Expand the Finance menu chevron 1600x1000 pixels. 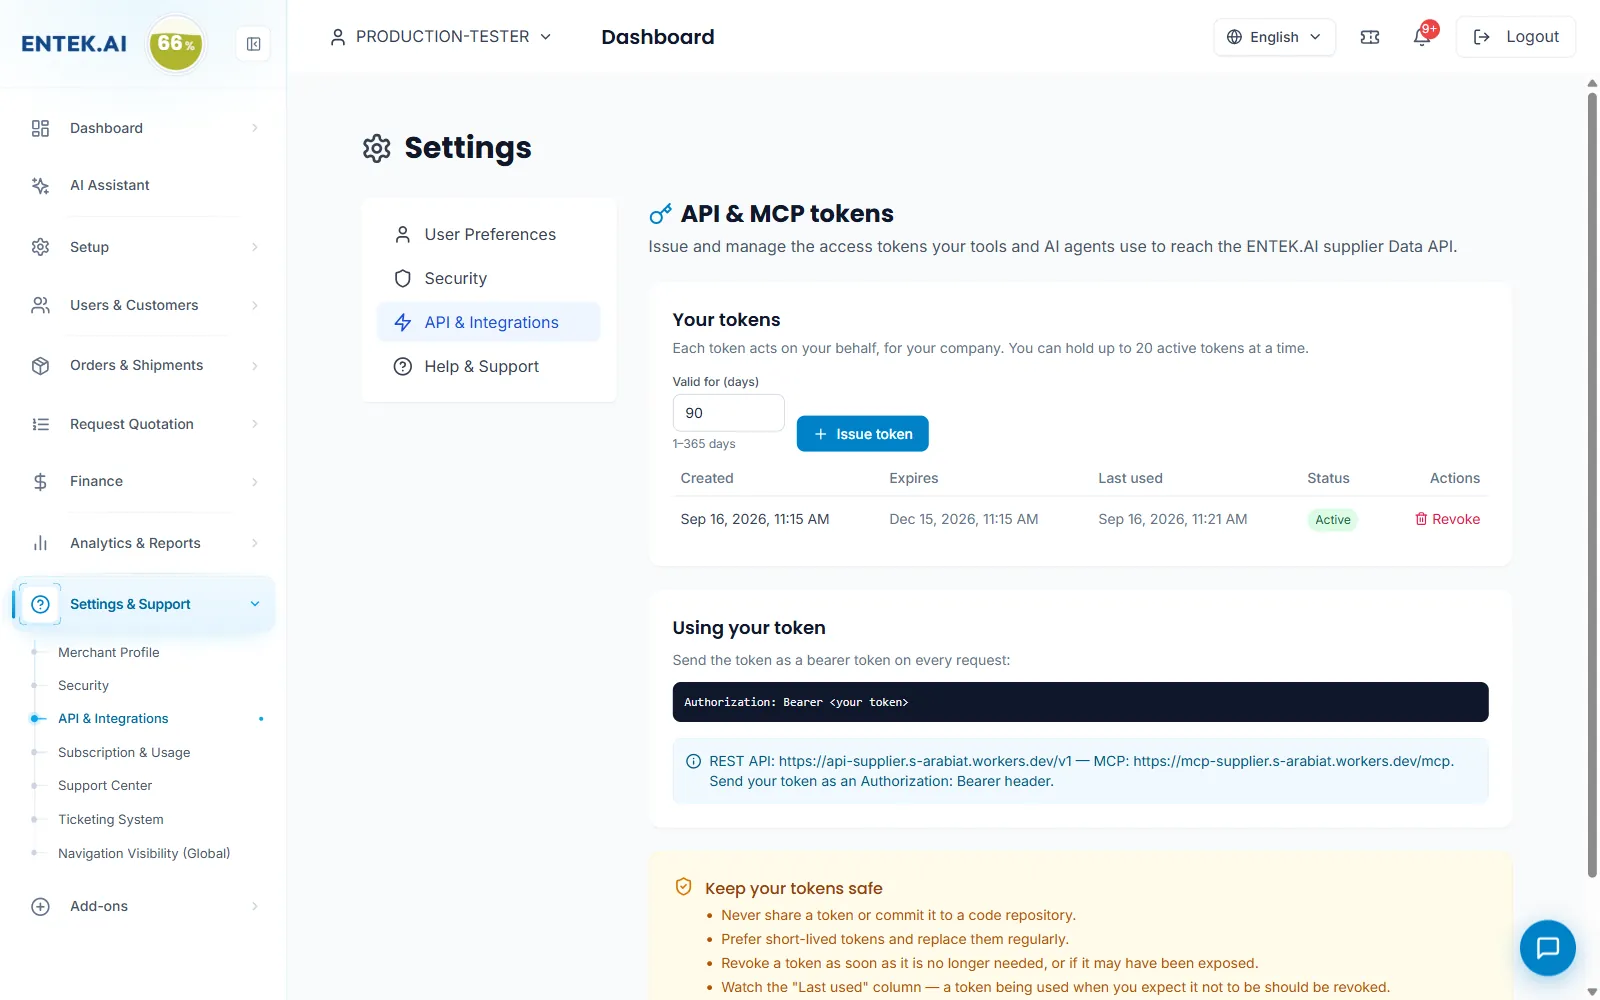255,482
